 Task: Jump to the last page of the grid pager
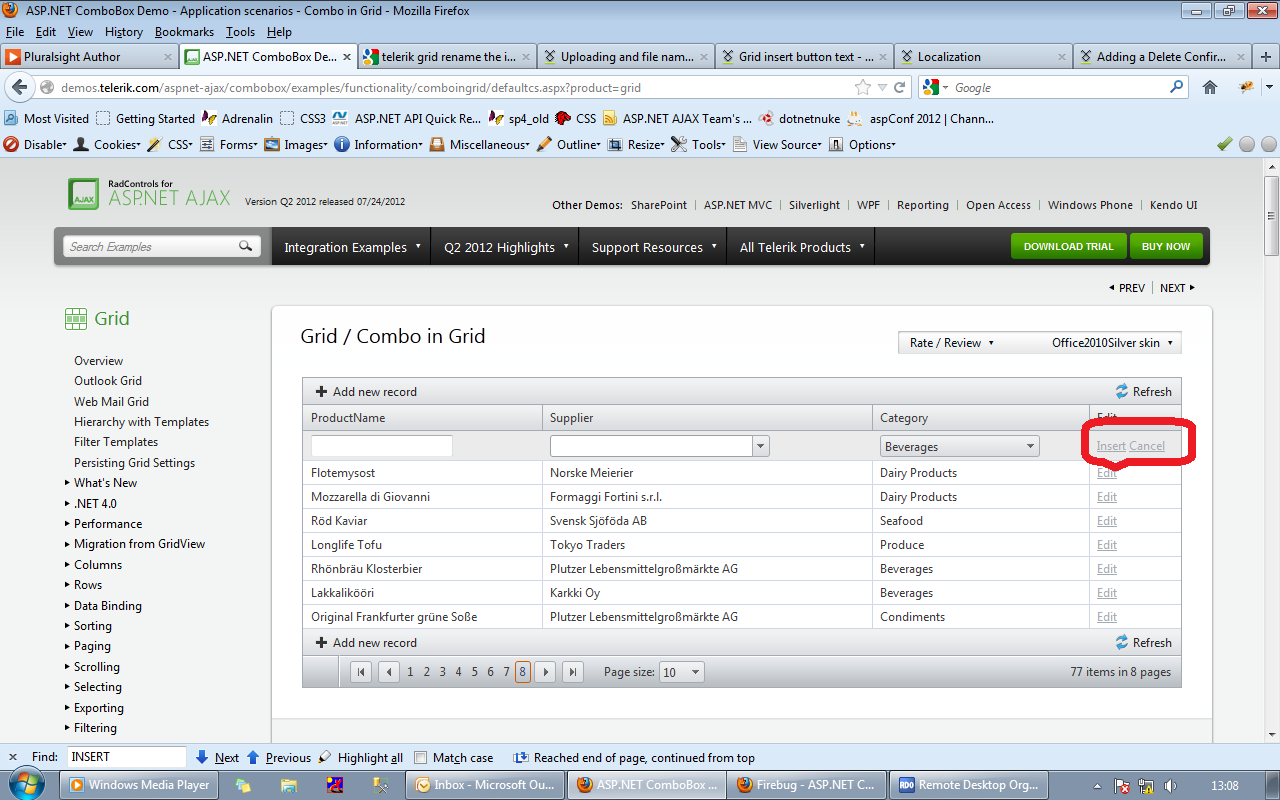click(x=573, y=672)
